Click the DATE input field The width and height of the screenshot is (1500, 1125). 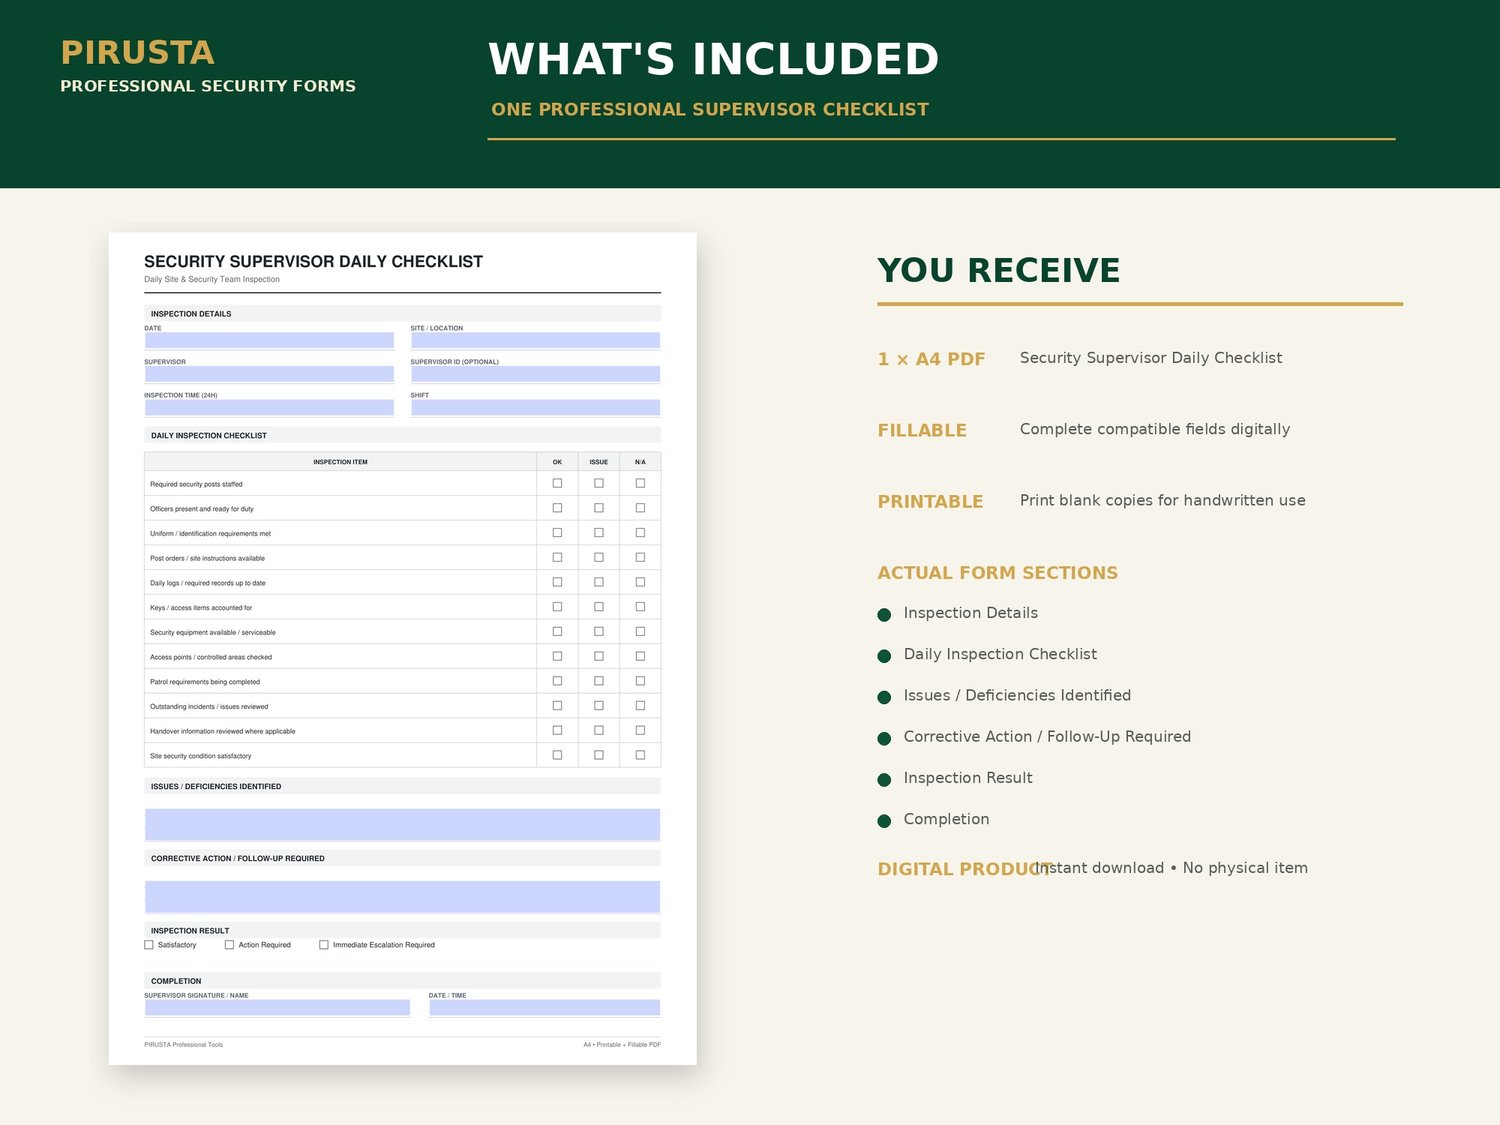(x=269, y=340)
